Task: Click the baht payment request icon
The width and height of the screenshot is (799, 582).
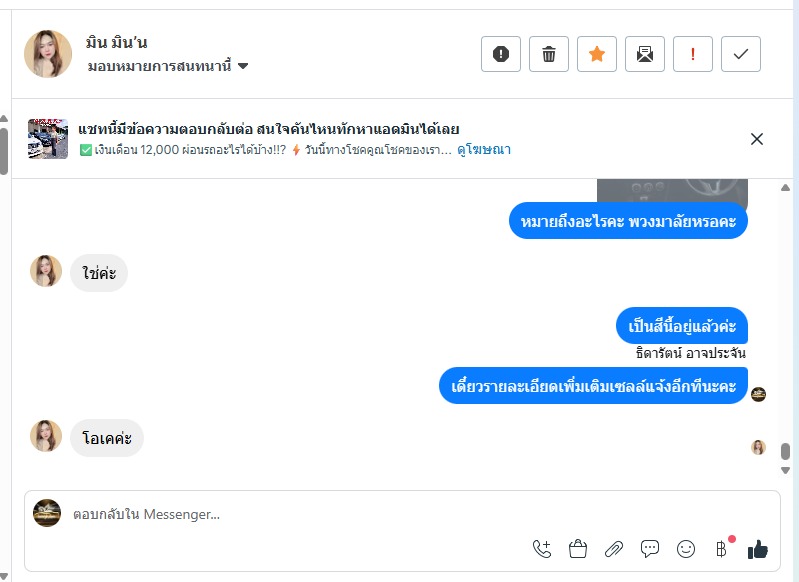Action: [x=721, y=548]
